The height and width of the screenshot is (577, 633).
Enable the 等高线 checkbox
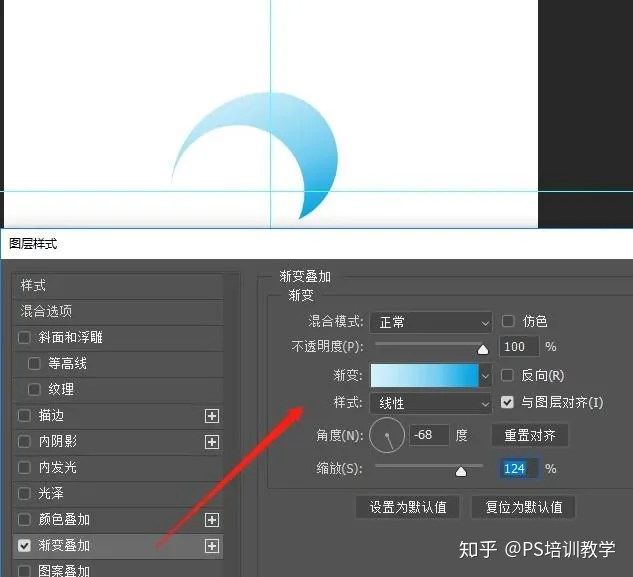click(x=34, y=363)
